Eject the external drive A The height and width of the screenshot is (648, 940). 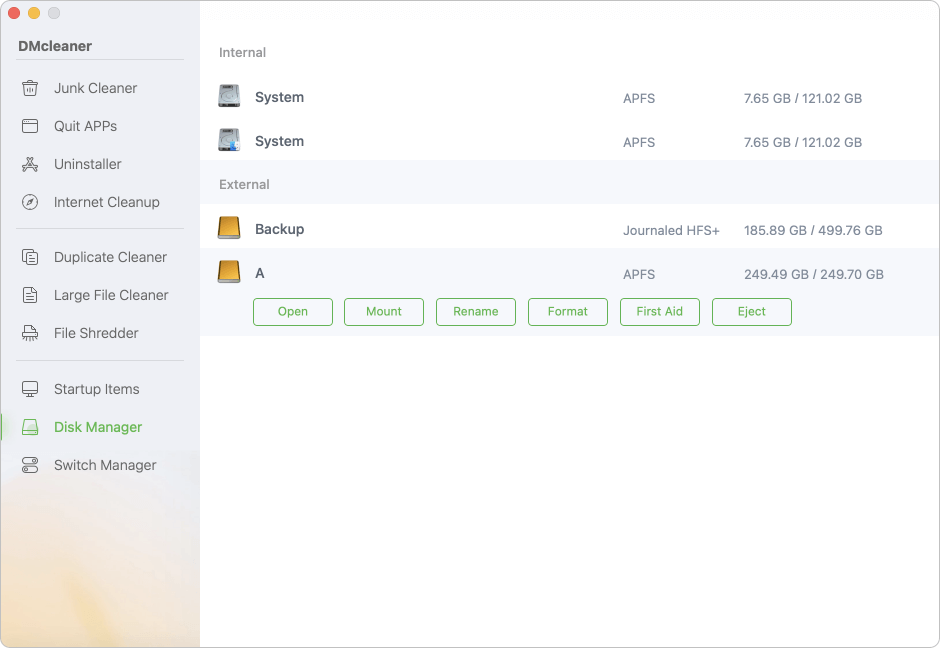pyautogui.click(x=751, y=311)
